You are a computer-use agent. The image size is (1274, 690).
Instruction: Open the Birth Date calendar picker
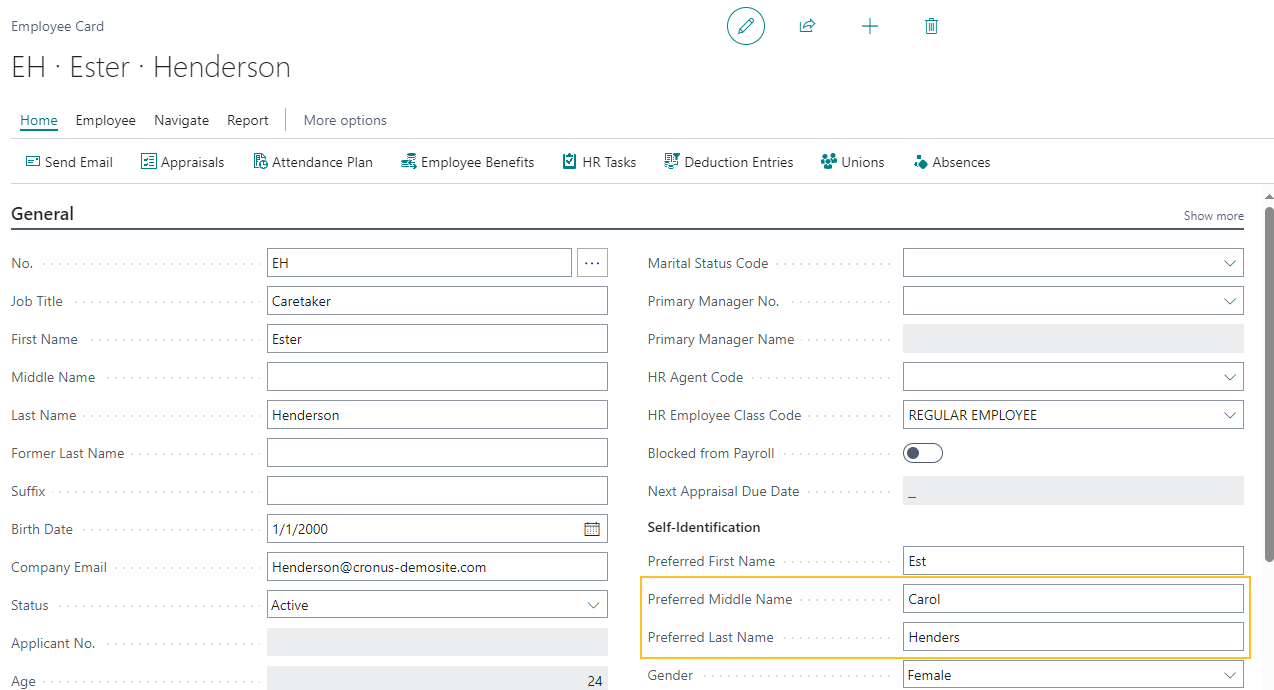(x=592, y=528)
